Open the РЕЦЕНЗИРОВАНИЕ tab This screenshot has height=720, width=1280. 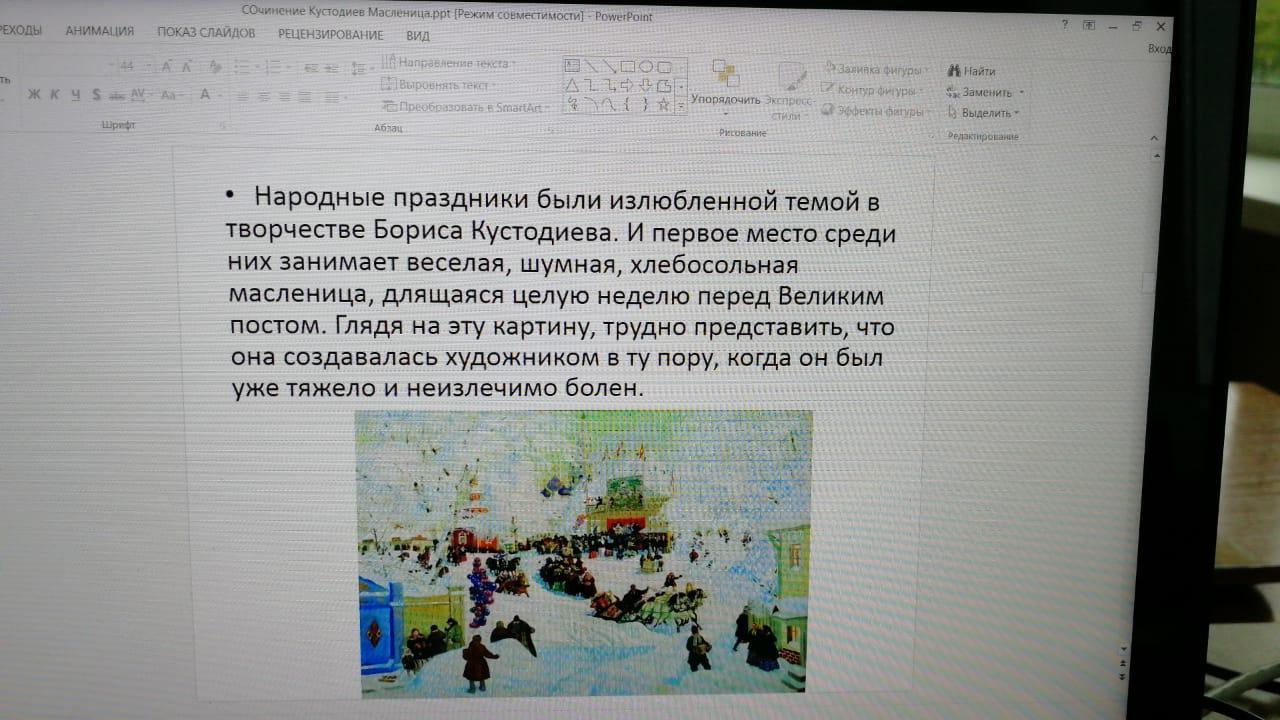331,35
